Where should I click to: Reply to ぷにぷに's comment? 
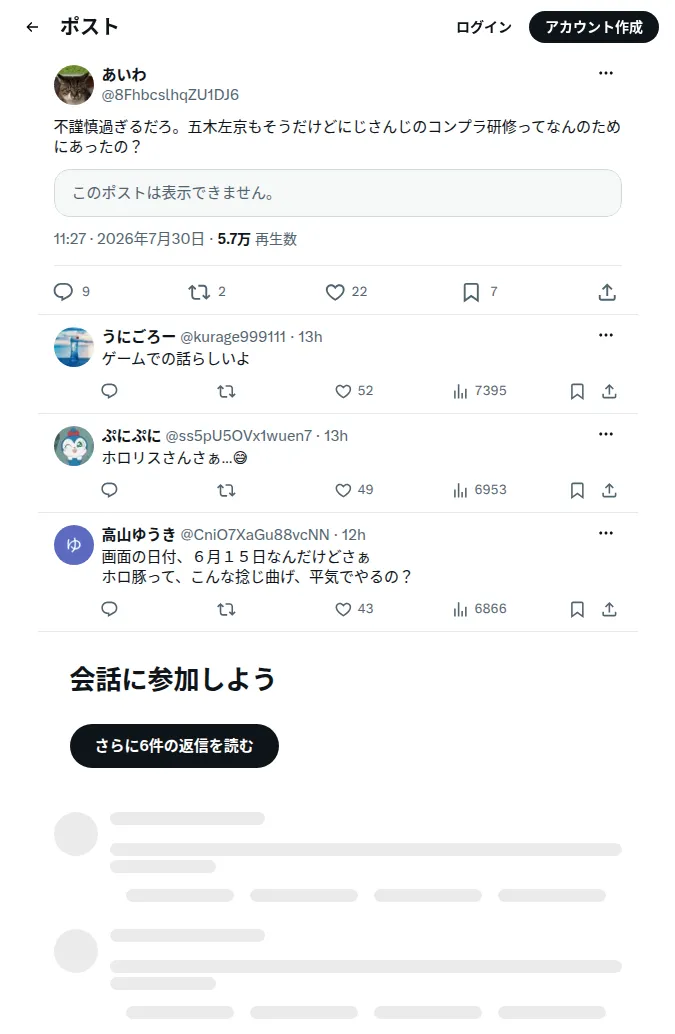[109, 490]
